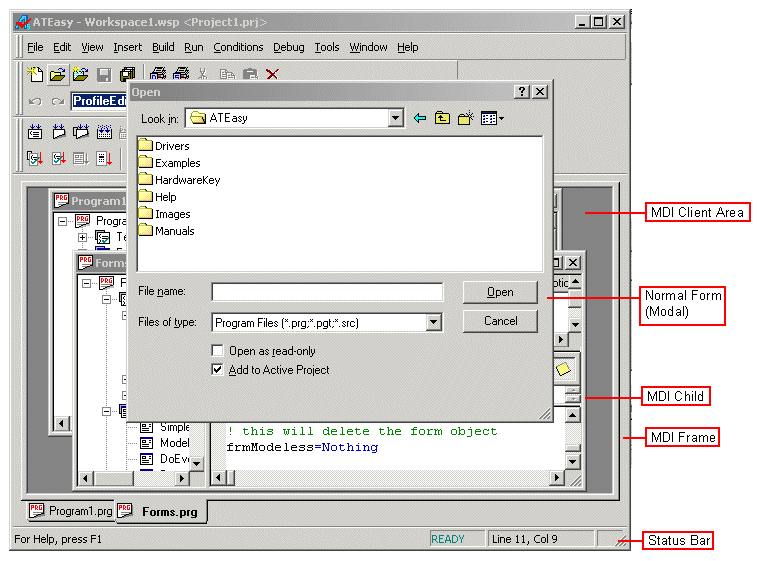758x561 pixels.
Task: Click second icon in the blue-arrows toolbar row
Action: pyautogui.click(x=58, y=132)
